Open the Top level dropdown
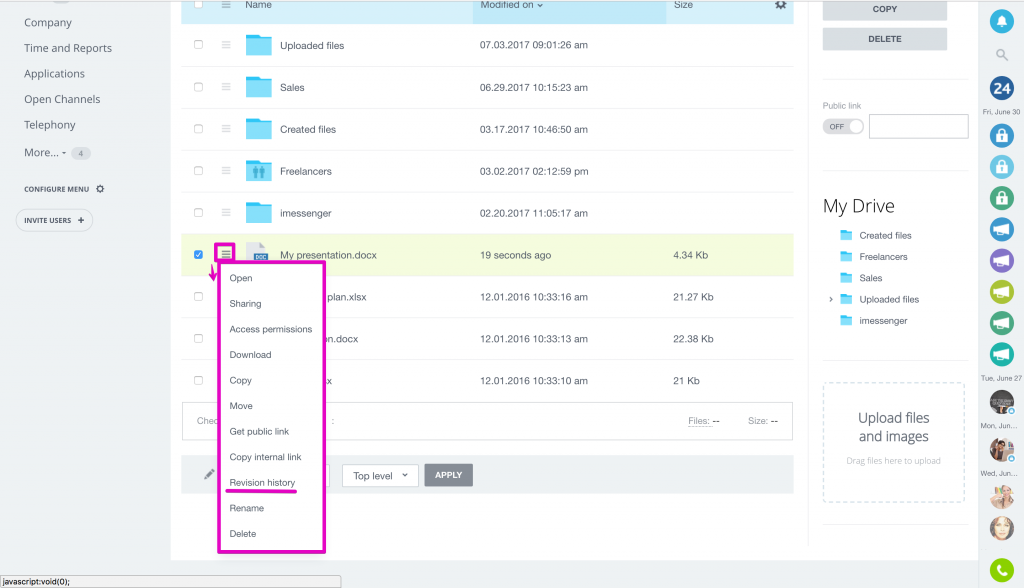 coord(380,475)
